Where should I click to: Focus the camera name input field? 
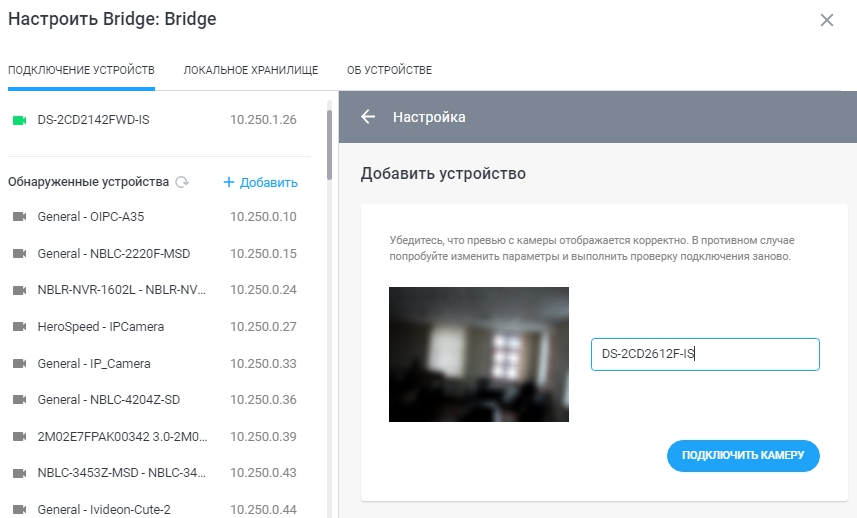pos(705,354)
